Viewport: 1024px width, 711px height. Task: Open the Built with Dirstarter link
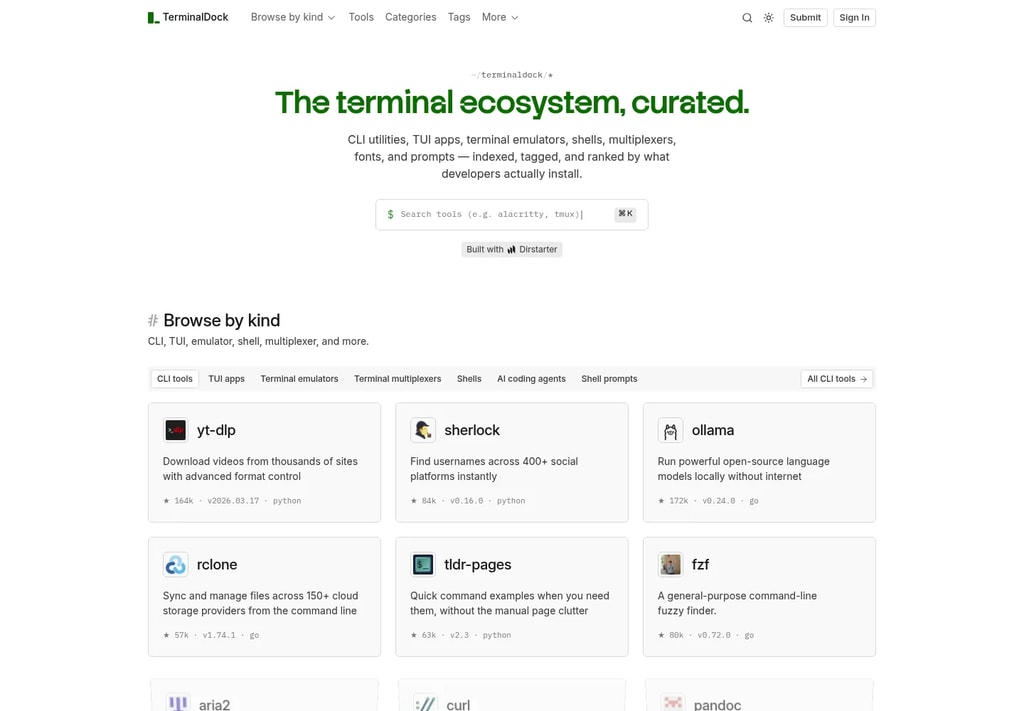point(511,249)
